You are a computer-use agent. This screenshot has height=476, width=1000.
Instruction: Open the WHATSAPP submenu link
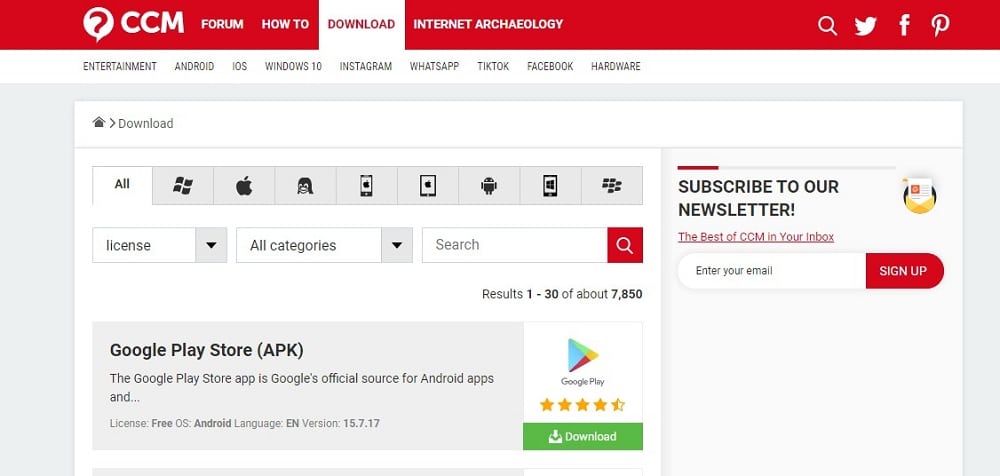click(x=434, y=66)
